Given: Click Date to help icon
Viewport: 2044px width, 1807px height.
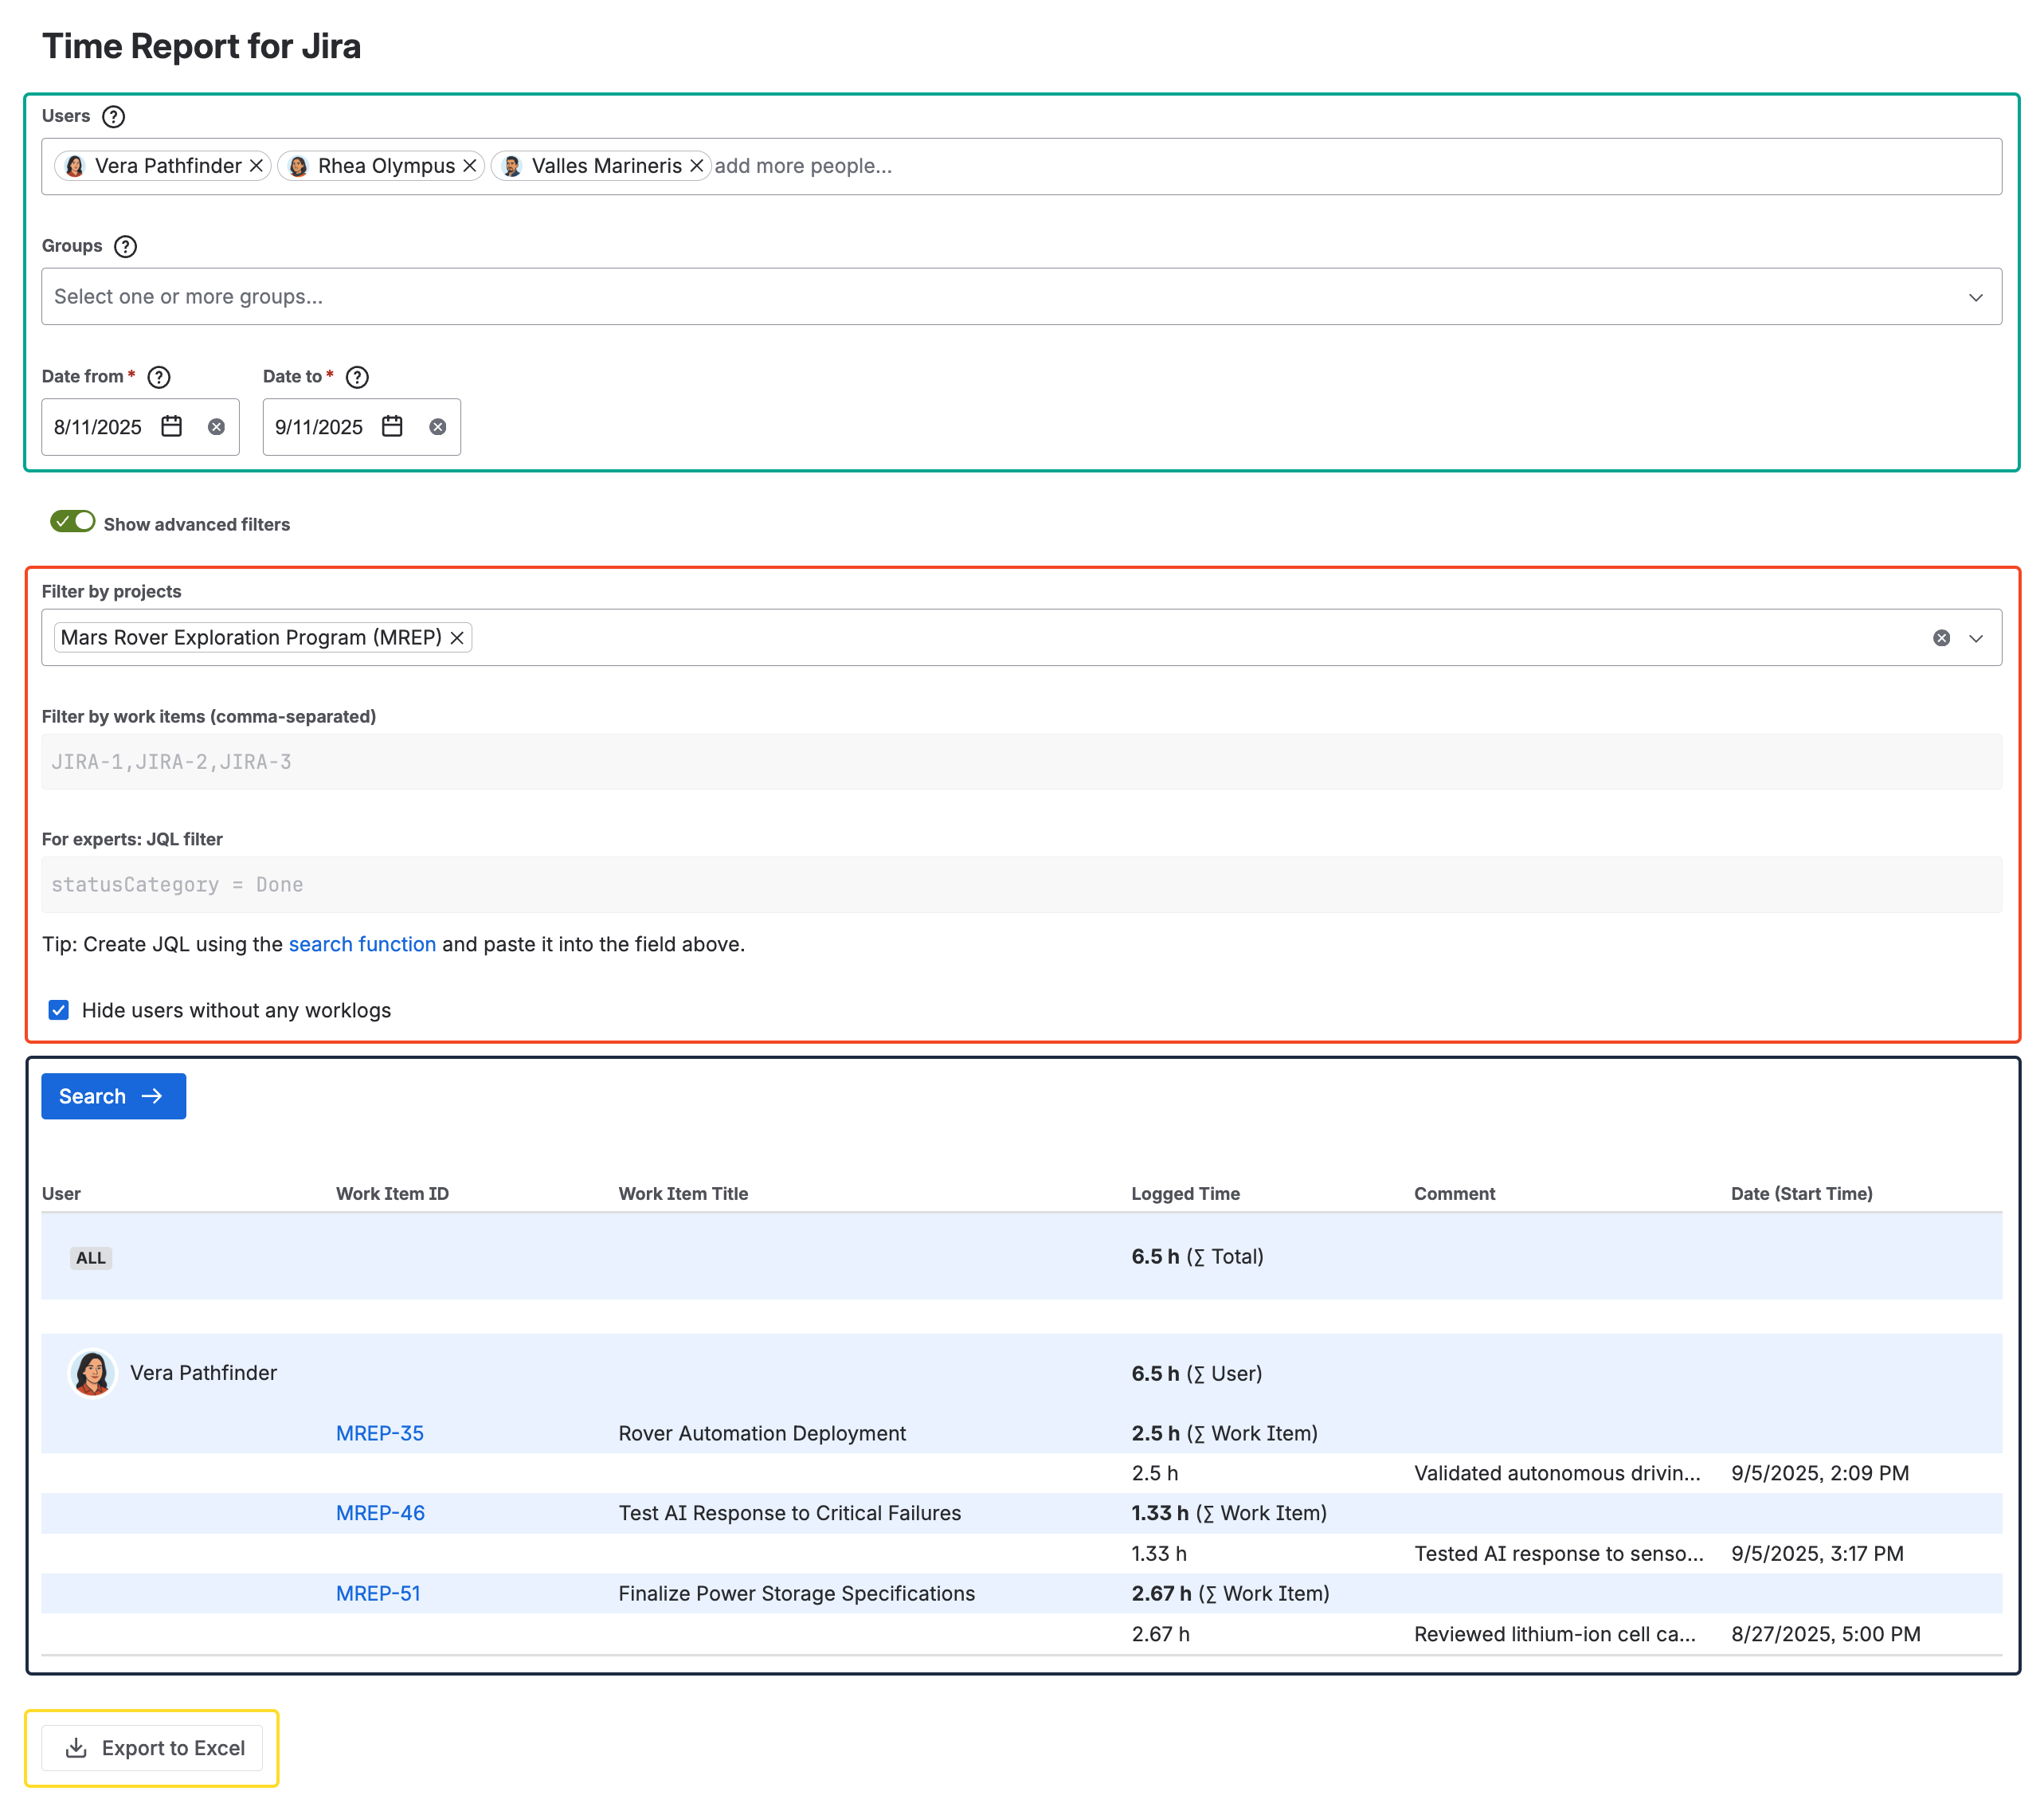Looking at the screenshot, I should tap(357, 378).
